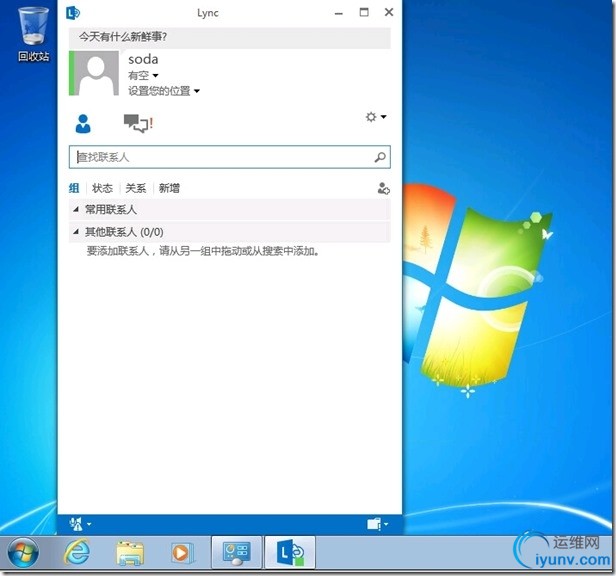Open the call forwarding menu at bottom right
The width and height of the screenshot is (616, 576).
tap(378, 524)
